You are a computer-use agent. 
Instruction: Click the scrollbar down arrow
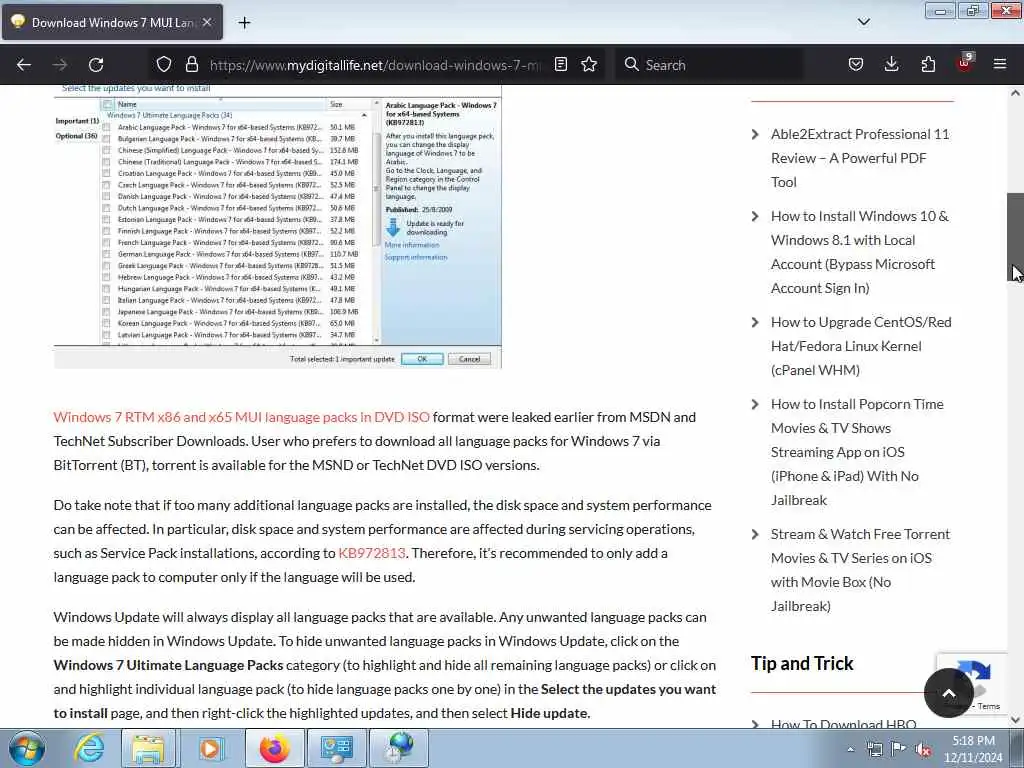click(1015, 720)
